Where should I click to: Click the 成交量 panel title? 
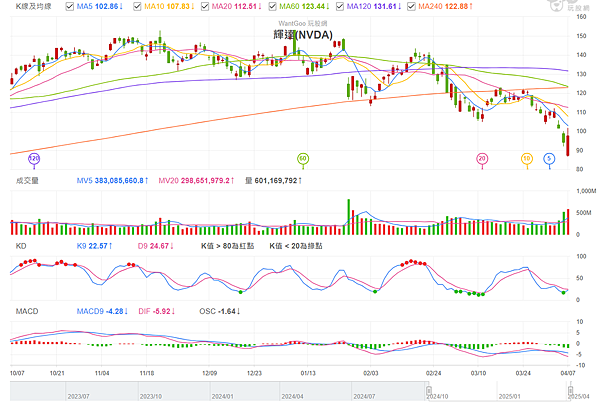27,180
